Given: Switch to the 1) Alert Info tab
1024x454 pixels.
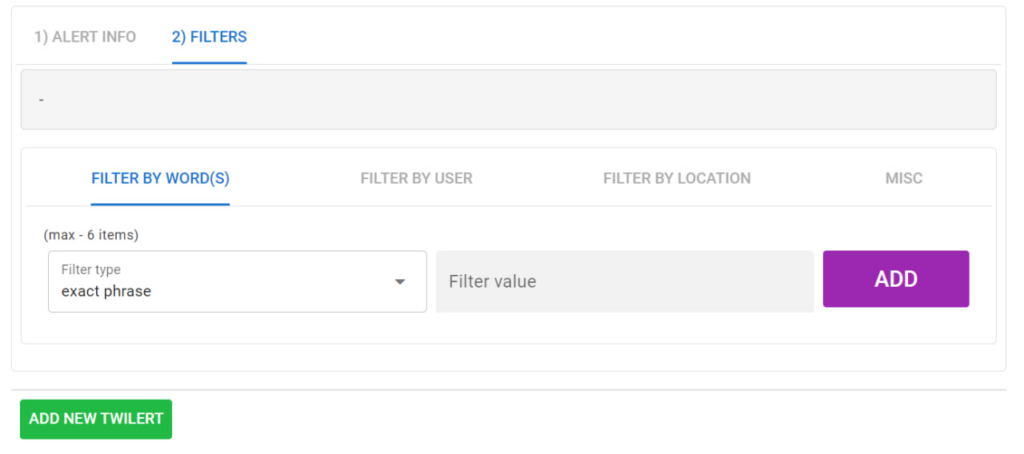Looking at the screenshot, I should coord(85,37).
